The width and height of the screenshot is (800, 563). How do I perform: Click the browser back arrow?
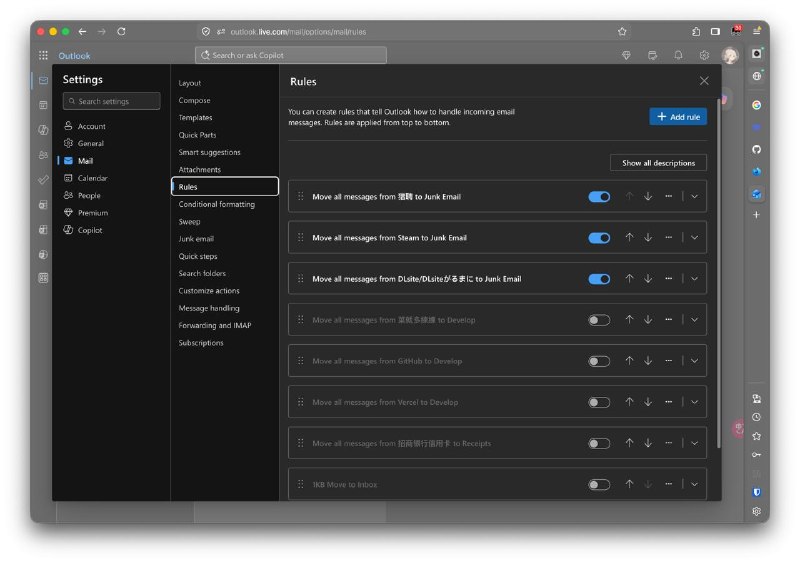[82, 32]
